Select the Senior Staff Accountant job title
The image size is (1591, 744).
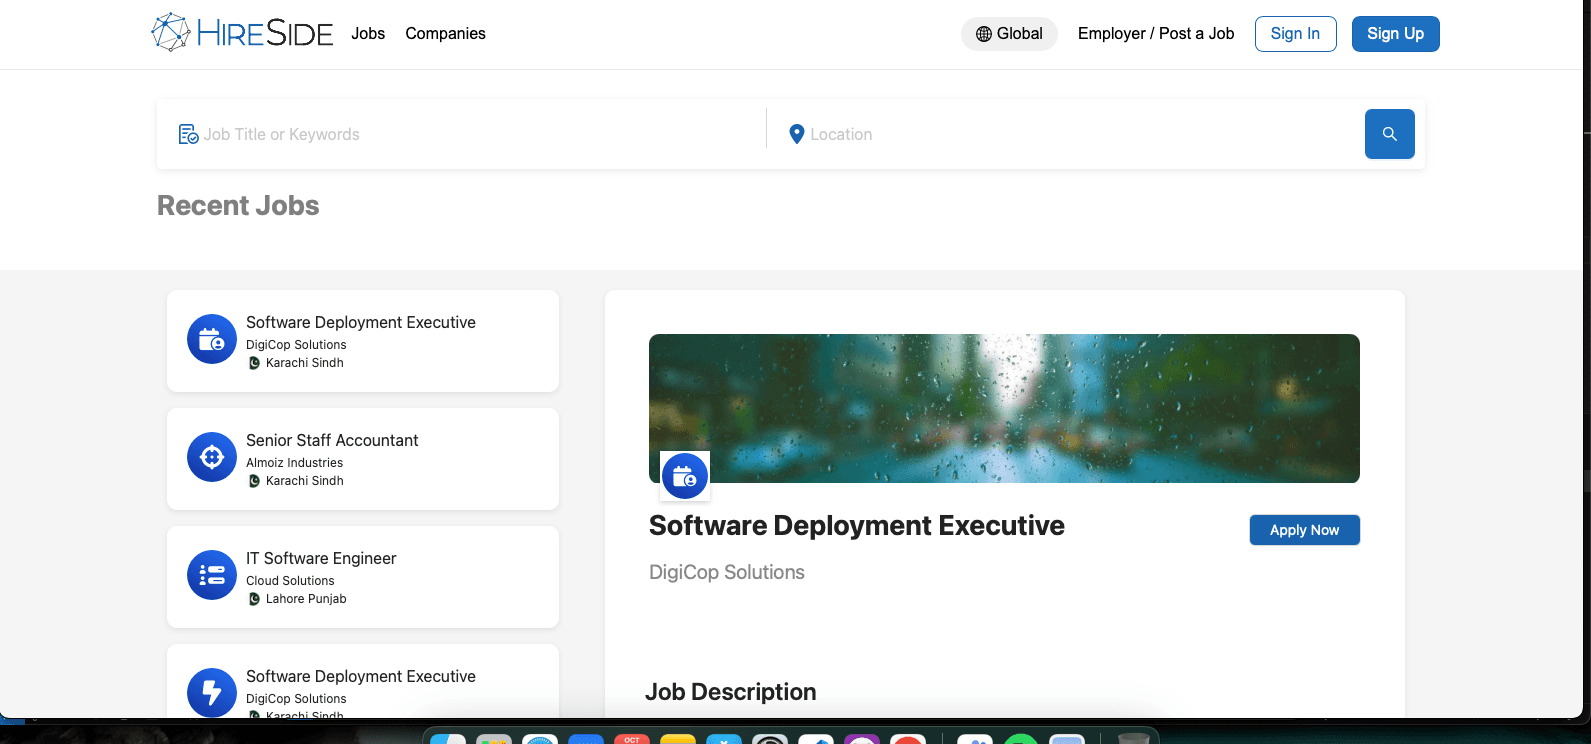point(332,440)
